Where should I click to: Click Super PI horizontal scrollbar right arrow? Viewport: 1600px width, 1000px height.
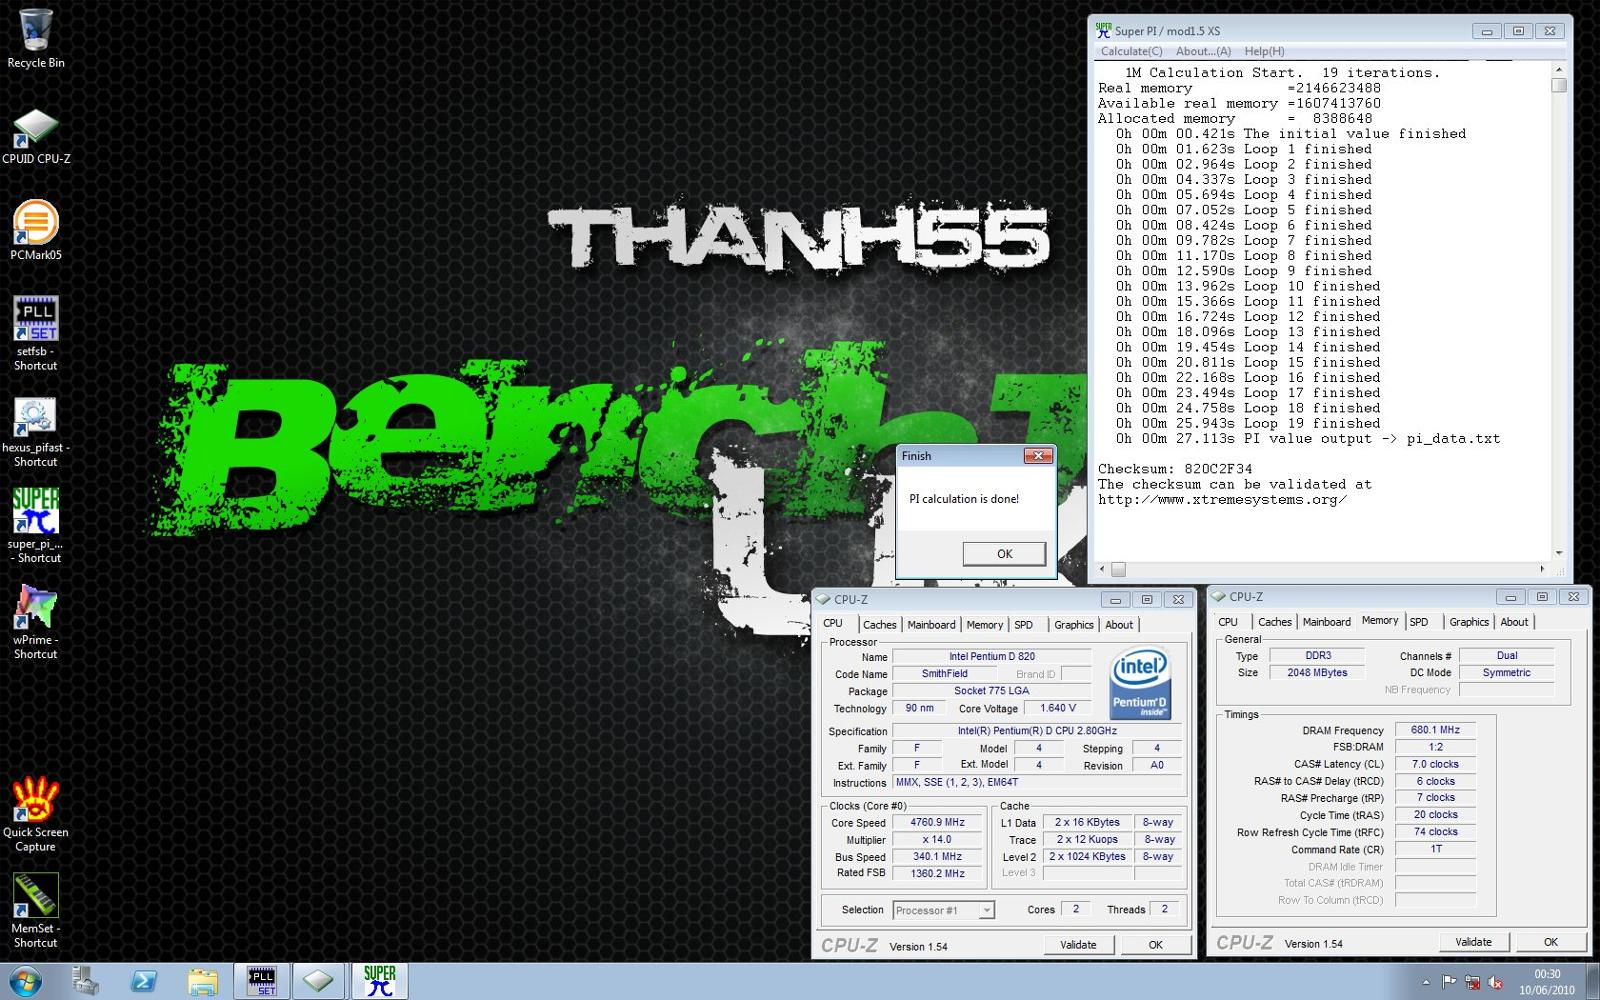tap(1542, 569)
